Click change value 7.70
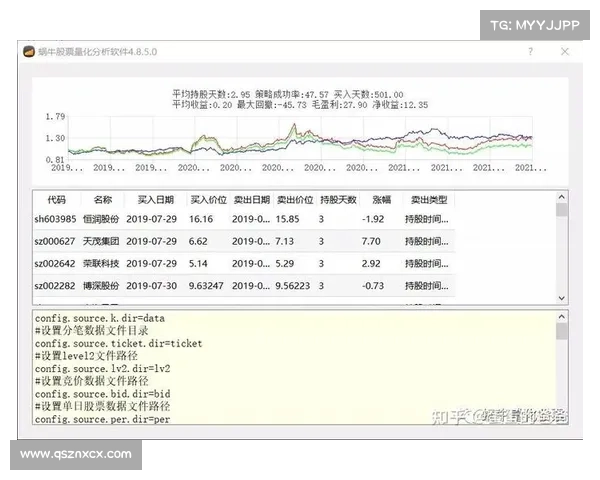Screen dimensions: 600x480 (371, 242)
